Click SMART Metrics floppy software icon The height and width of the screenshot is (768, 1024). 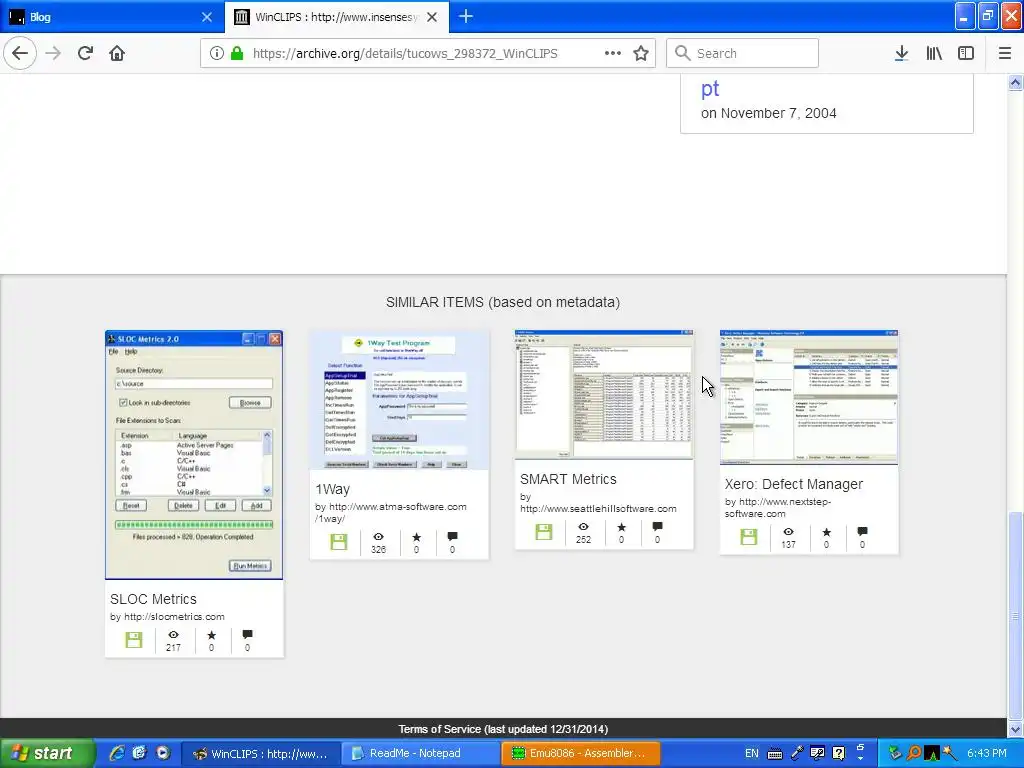(543, 532)
